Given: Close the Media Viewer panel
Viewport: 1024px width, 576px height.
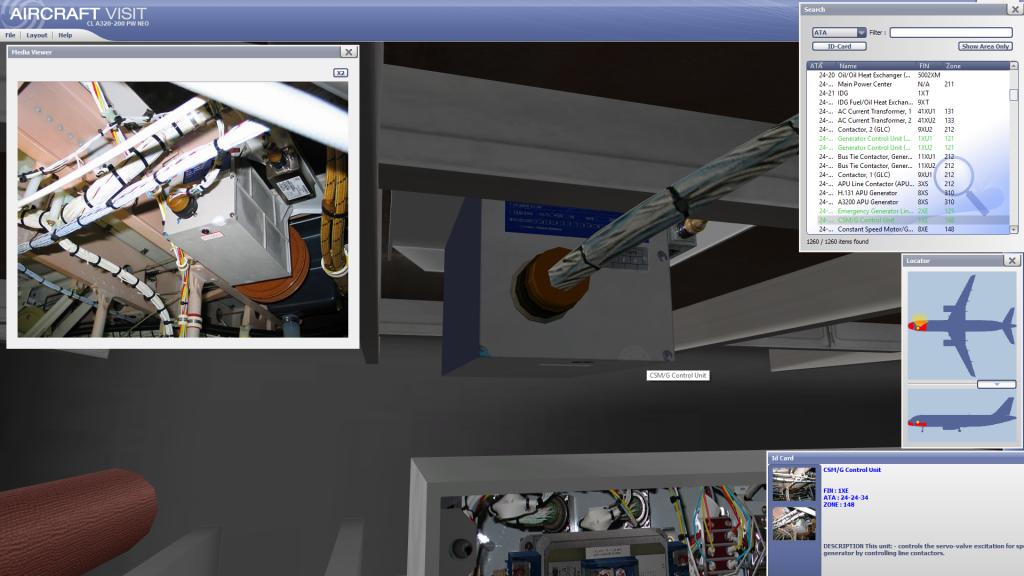Looking at the screenshot, I should [349, 52].
